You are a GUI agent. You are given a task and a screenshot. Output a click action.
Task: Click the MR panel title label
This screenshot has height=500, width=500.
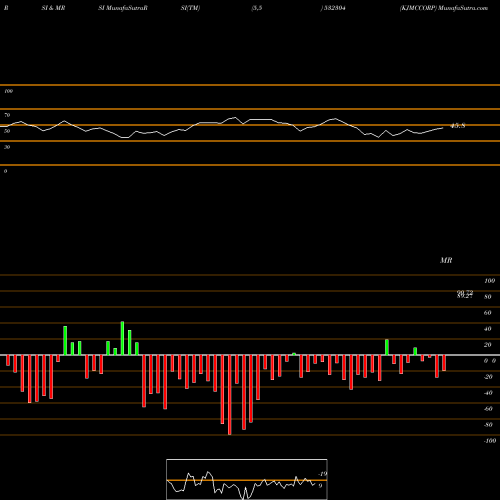pos(446,260)
